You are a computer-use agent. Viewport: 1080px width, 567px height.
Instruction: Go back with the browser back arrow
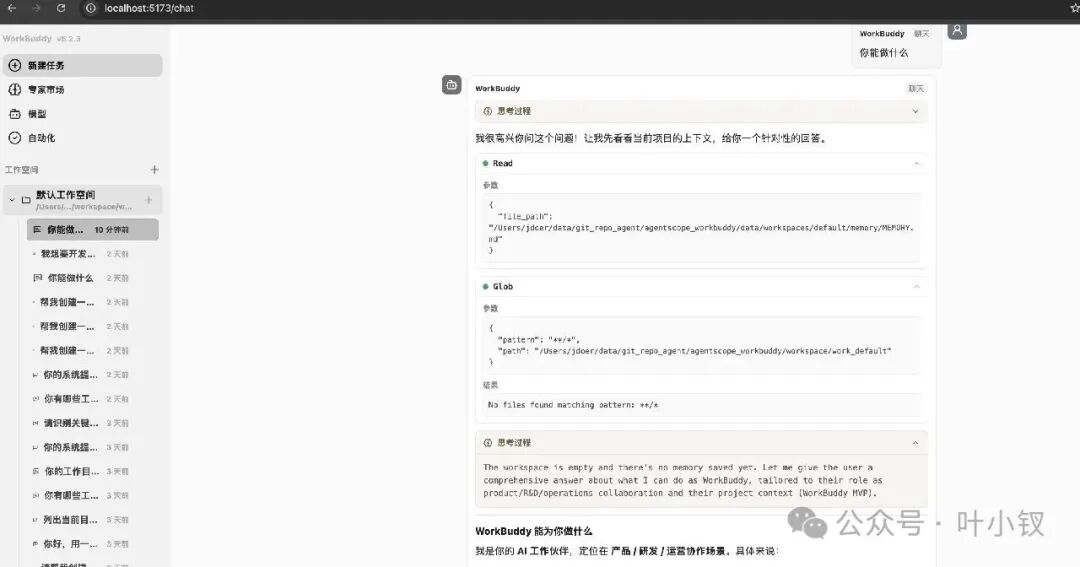point(12,8)
